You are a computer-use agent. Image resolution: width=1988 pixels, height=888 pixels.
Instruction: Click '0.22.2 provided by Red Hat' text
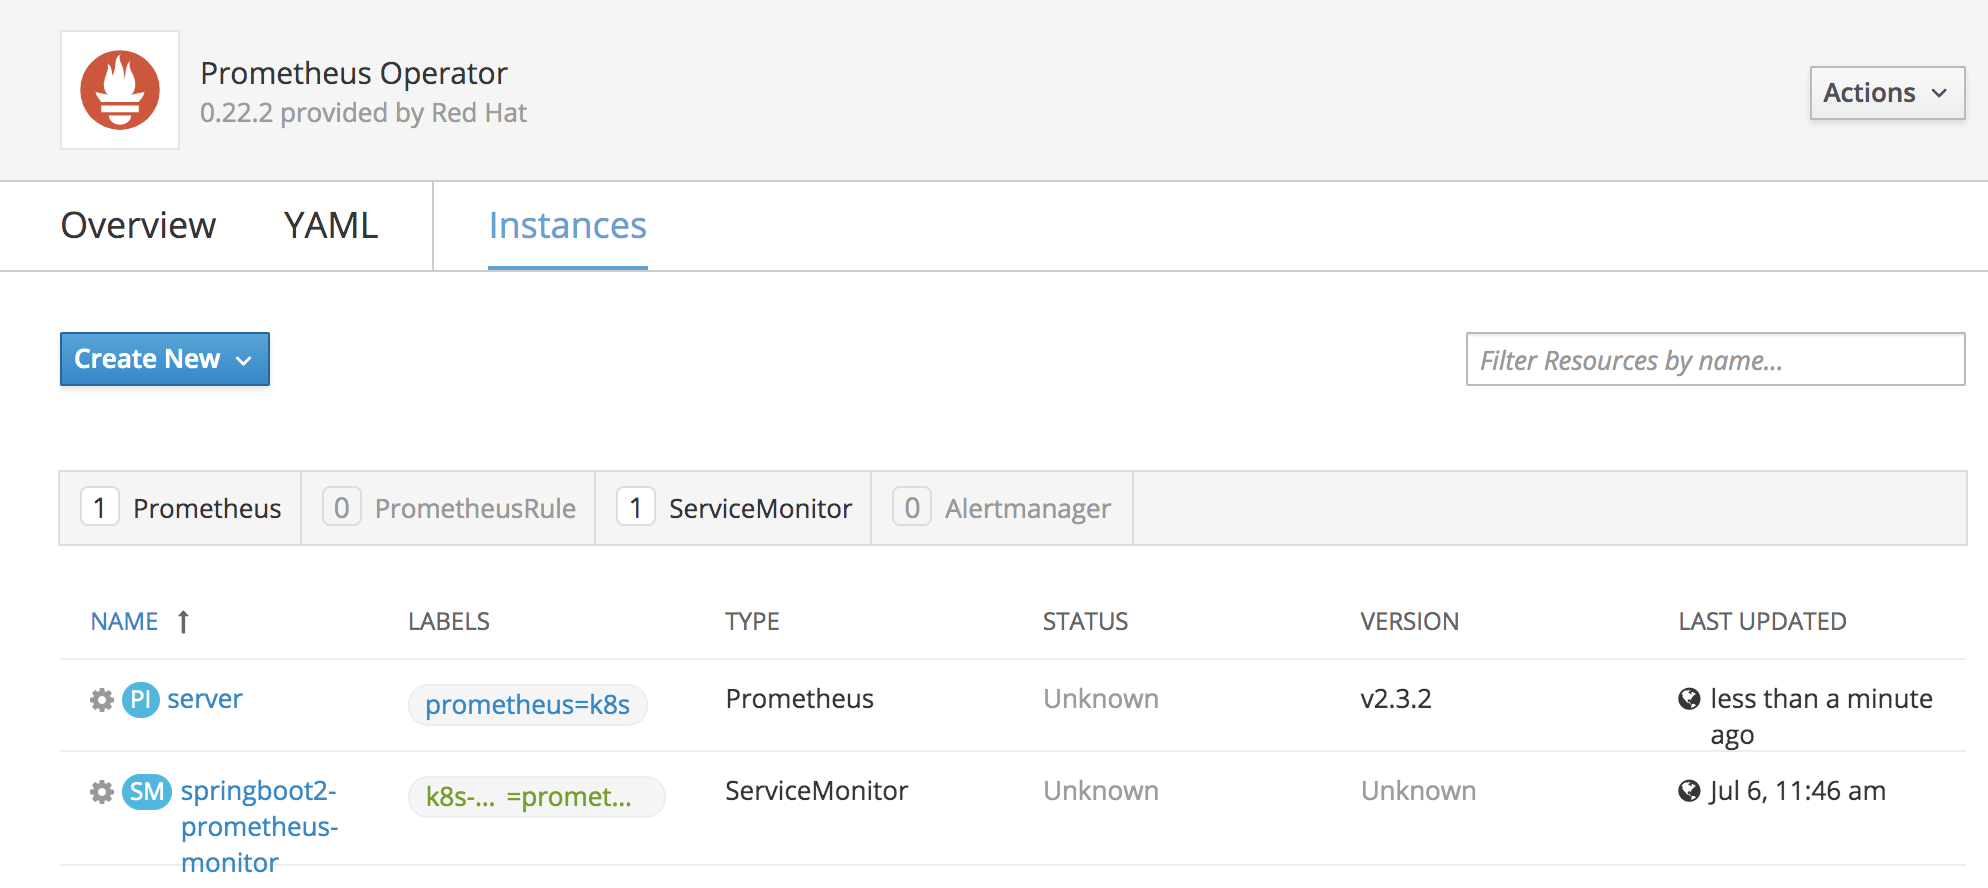363,113
